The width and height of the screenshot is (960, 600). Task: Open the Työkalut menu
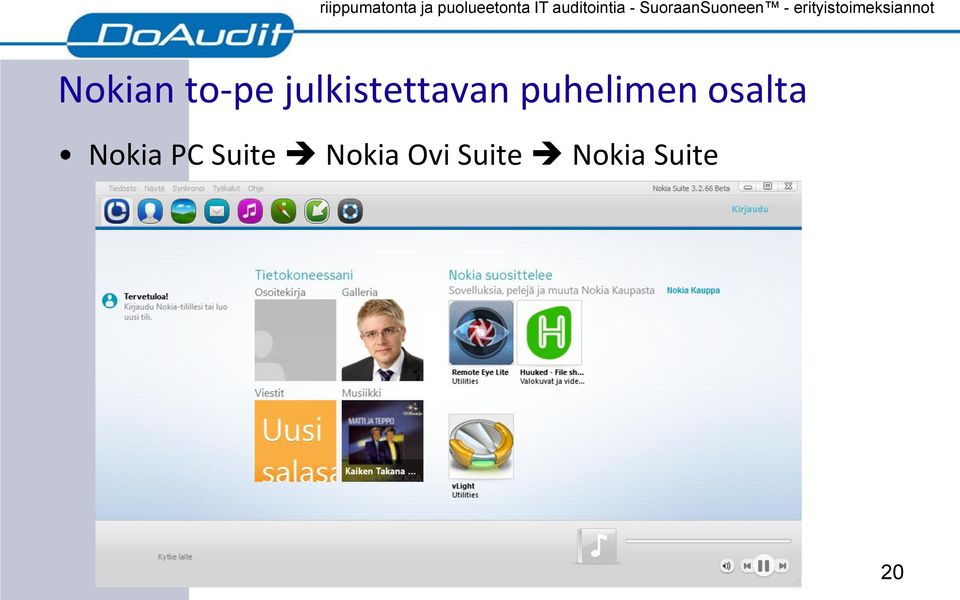(226, 189)
